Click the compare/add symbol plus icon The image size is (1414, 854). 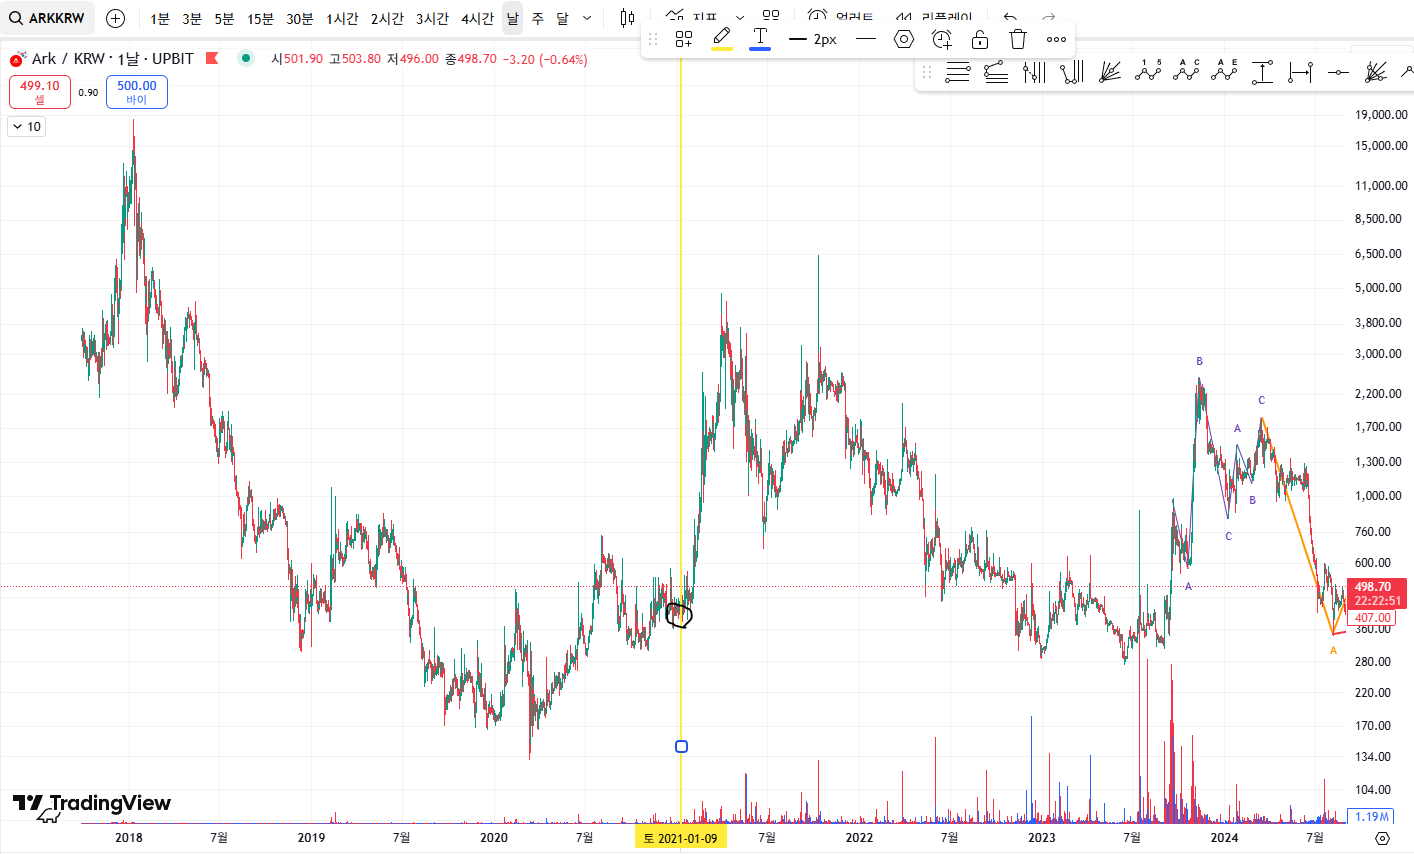[115, 18]
